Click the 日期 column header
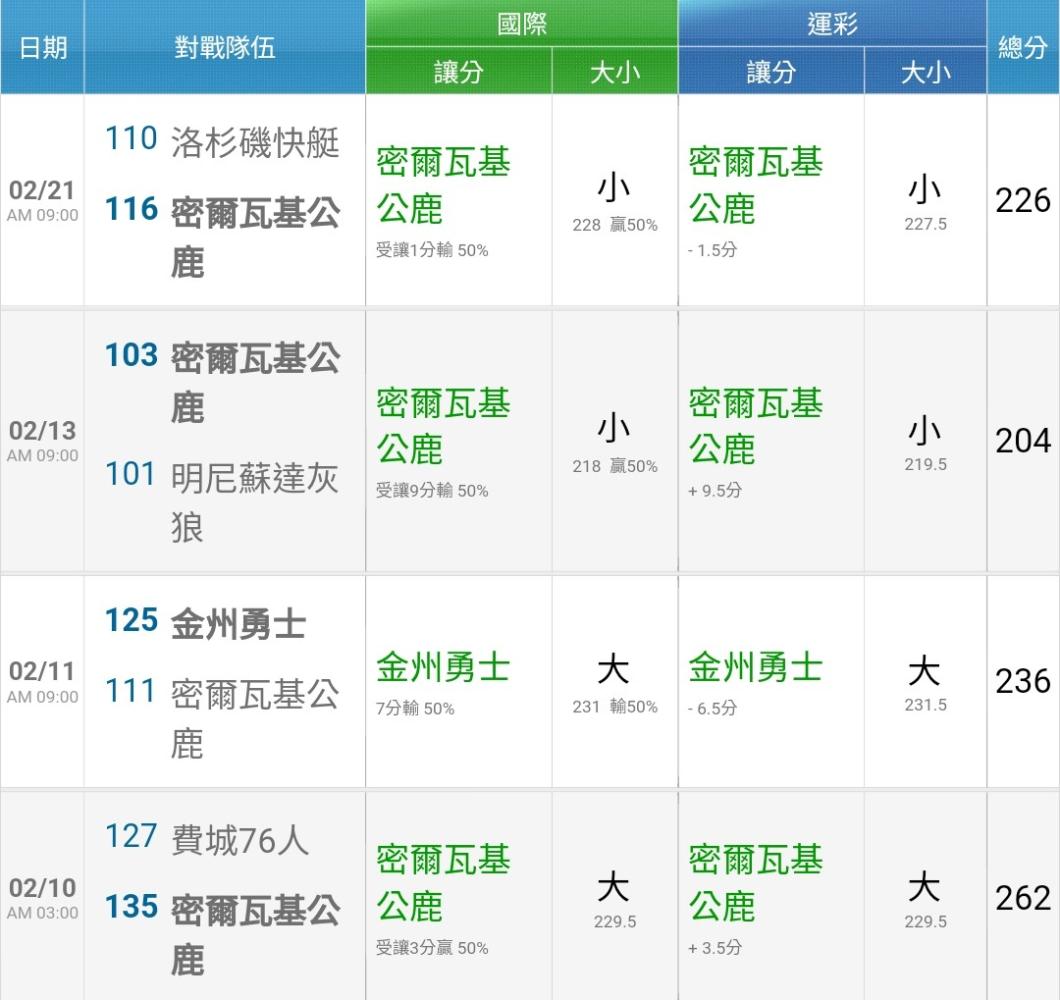Viewport: 1060px width, 1000px height. coord(43,47)
